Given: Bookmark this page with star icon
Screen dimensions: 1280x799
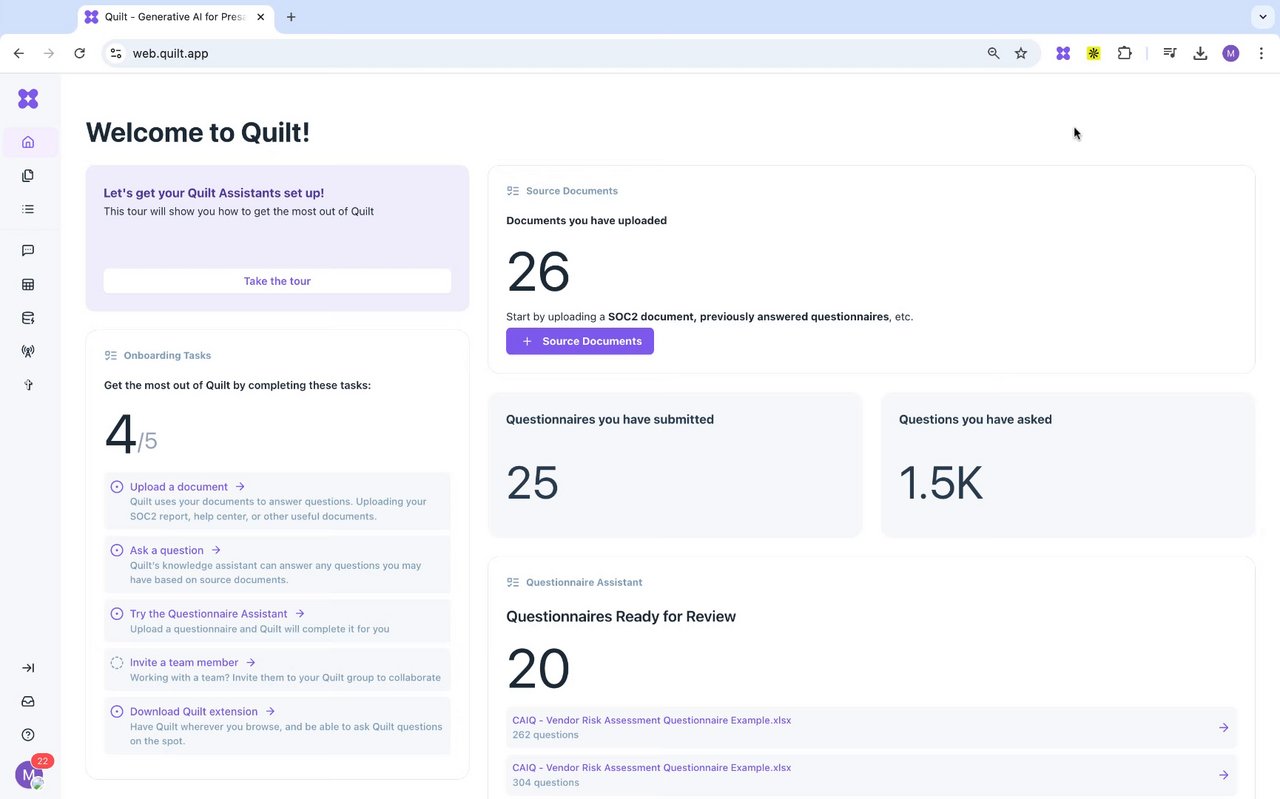Looking at the screenshot, I should pyautogui.click(x=1021, y=53).
